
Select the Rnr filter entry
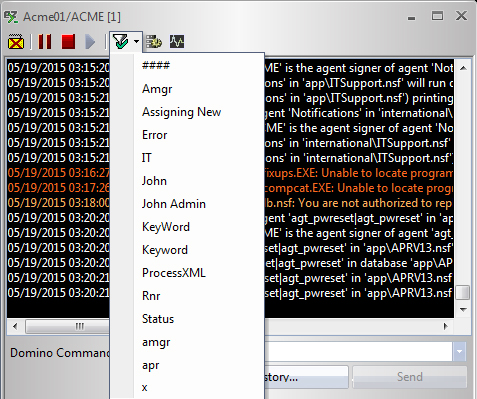151,296
